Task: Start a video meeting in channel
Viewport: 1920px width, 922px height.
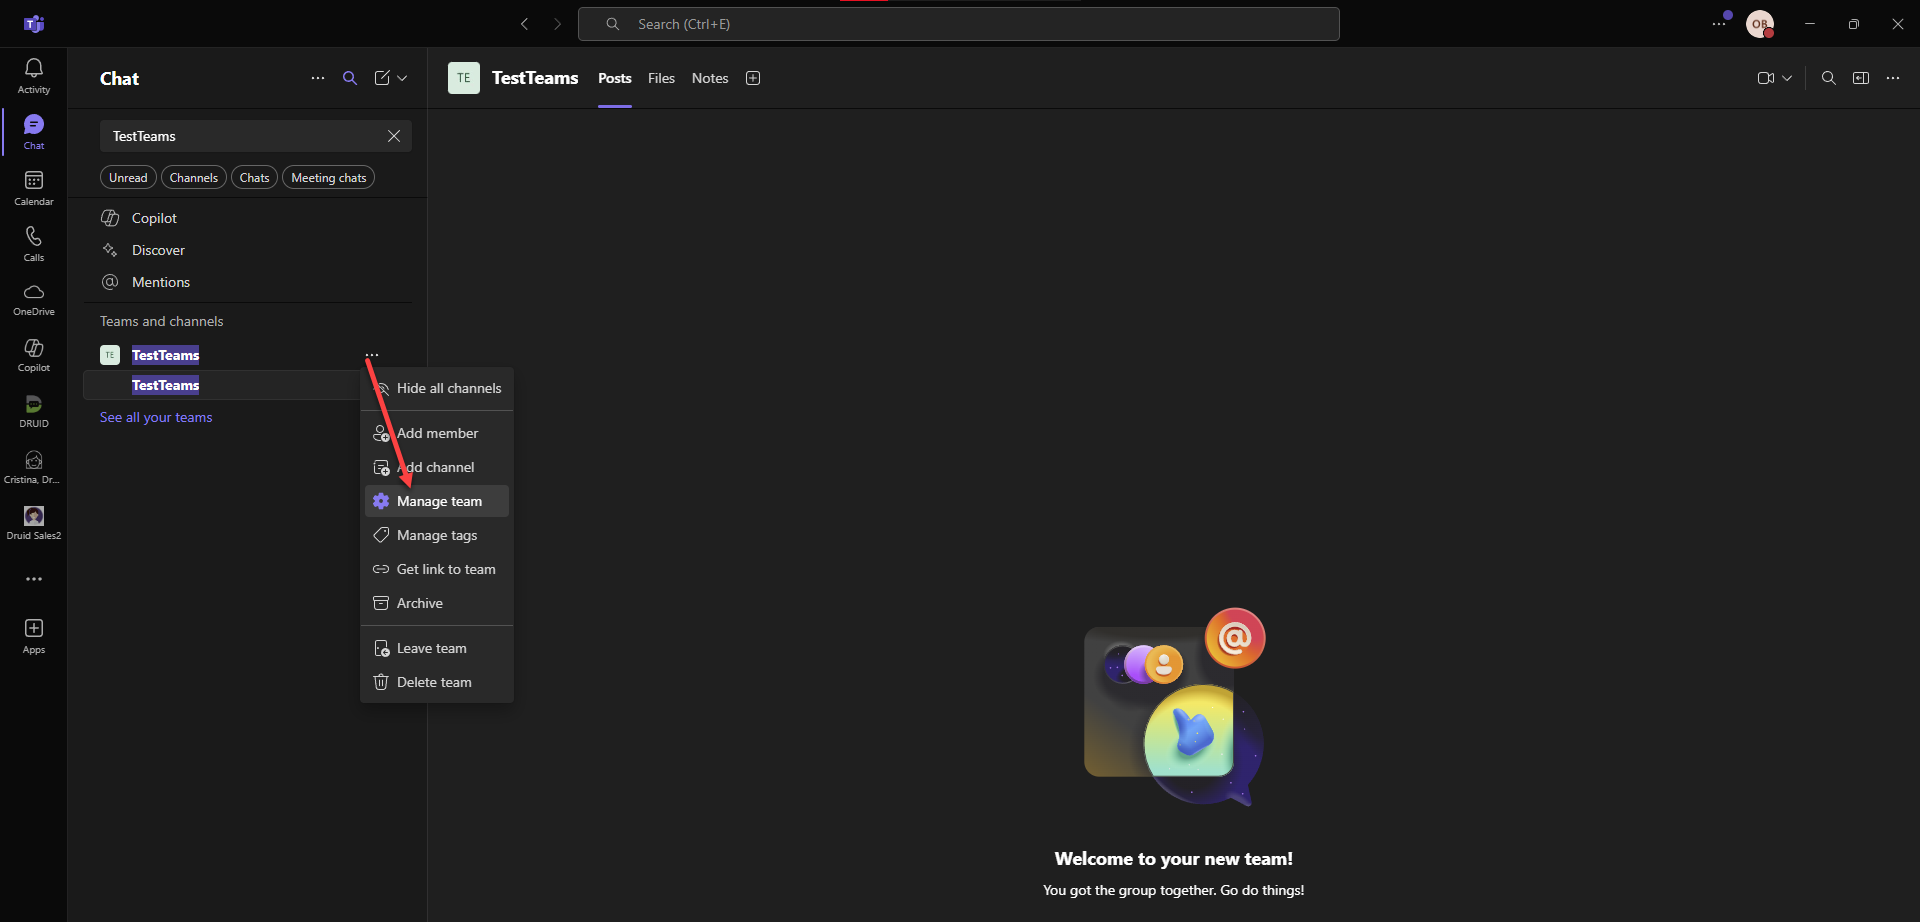Action: coord(1766,78)
